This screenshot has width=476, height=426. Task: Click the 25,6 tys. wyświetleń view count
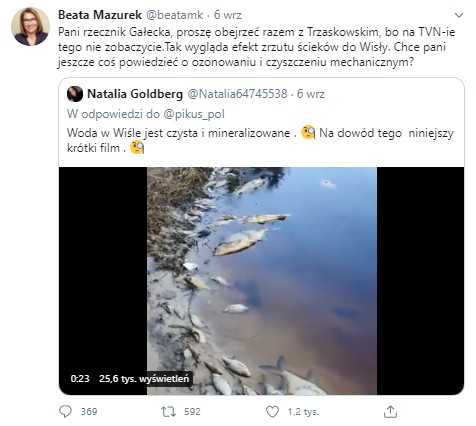coord(144,379)
